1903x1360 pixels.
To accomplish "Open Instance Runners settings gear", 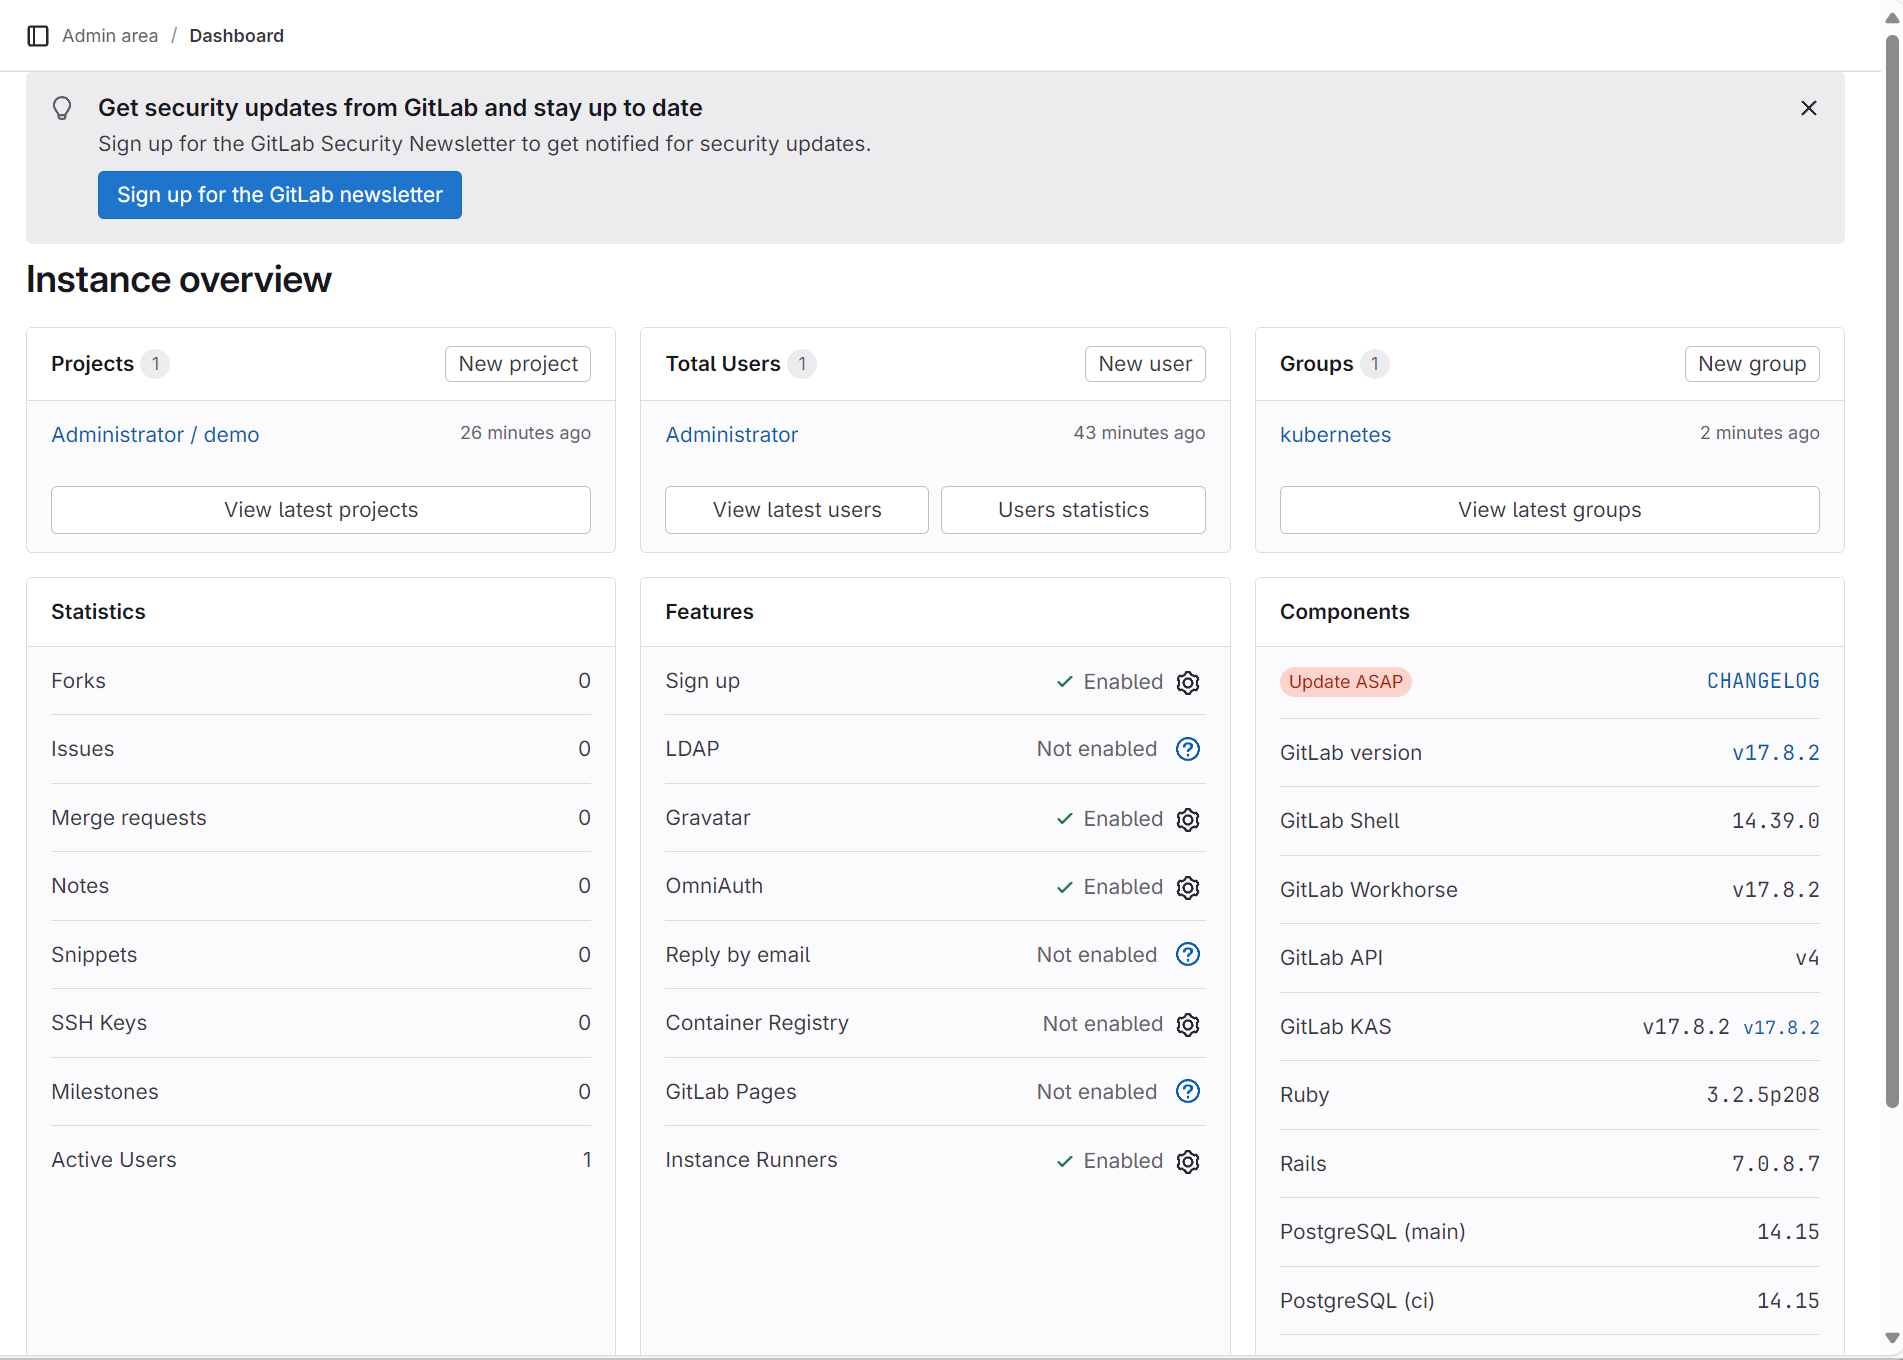I will (1188, 1161).
